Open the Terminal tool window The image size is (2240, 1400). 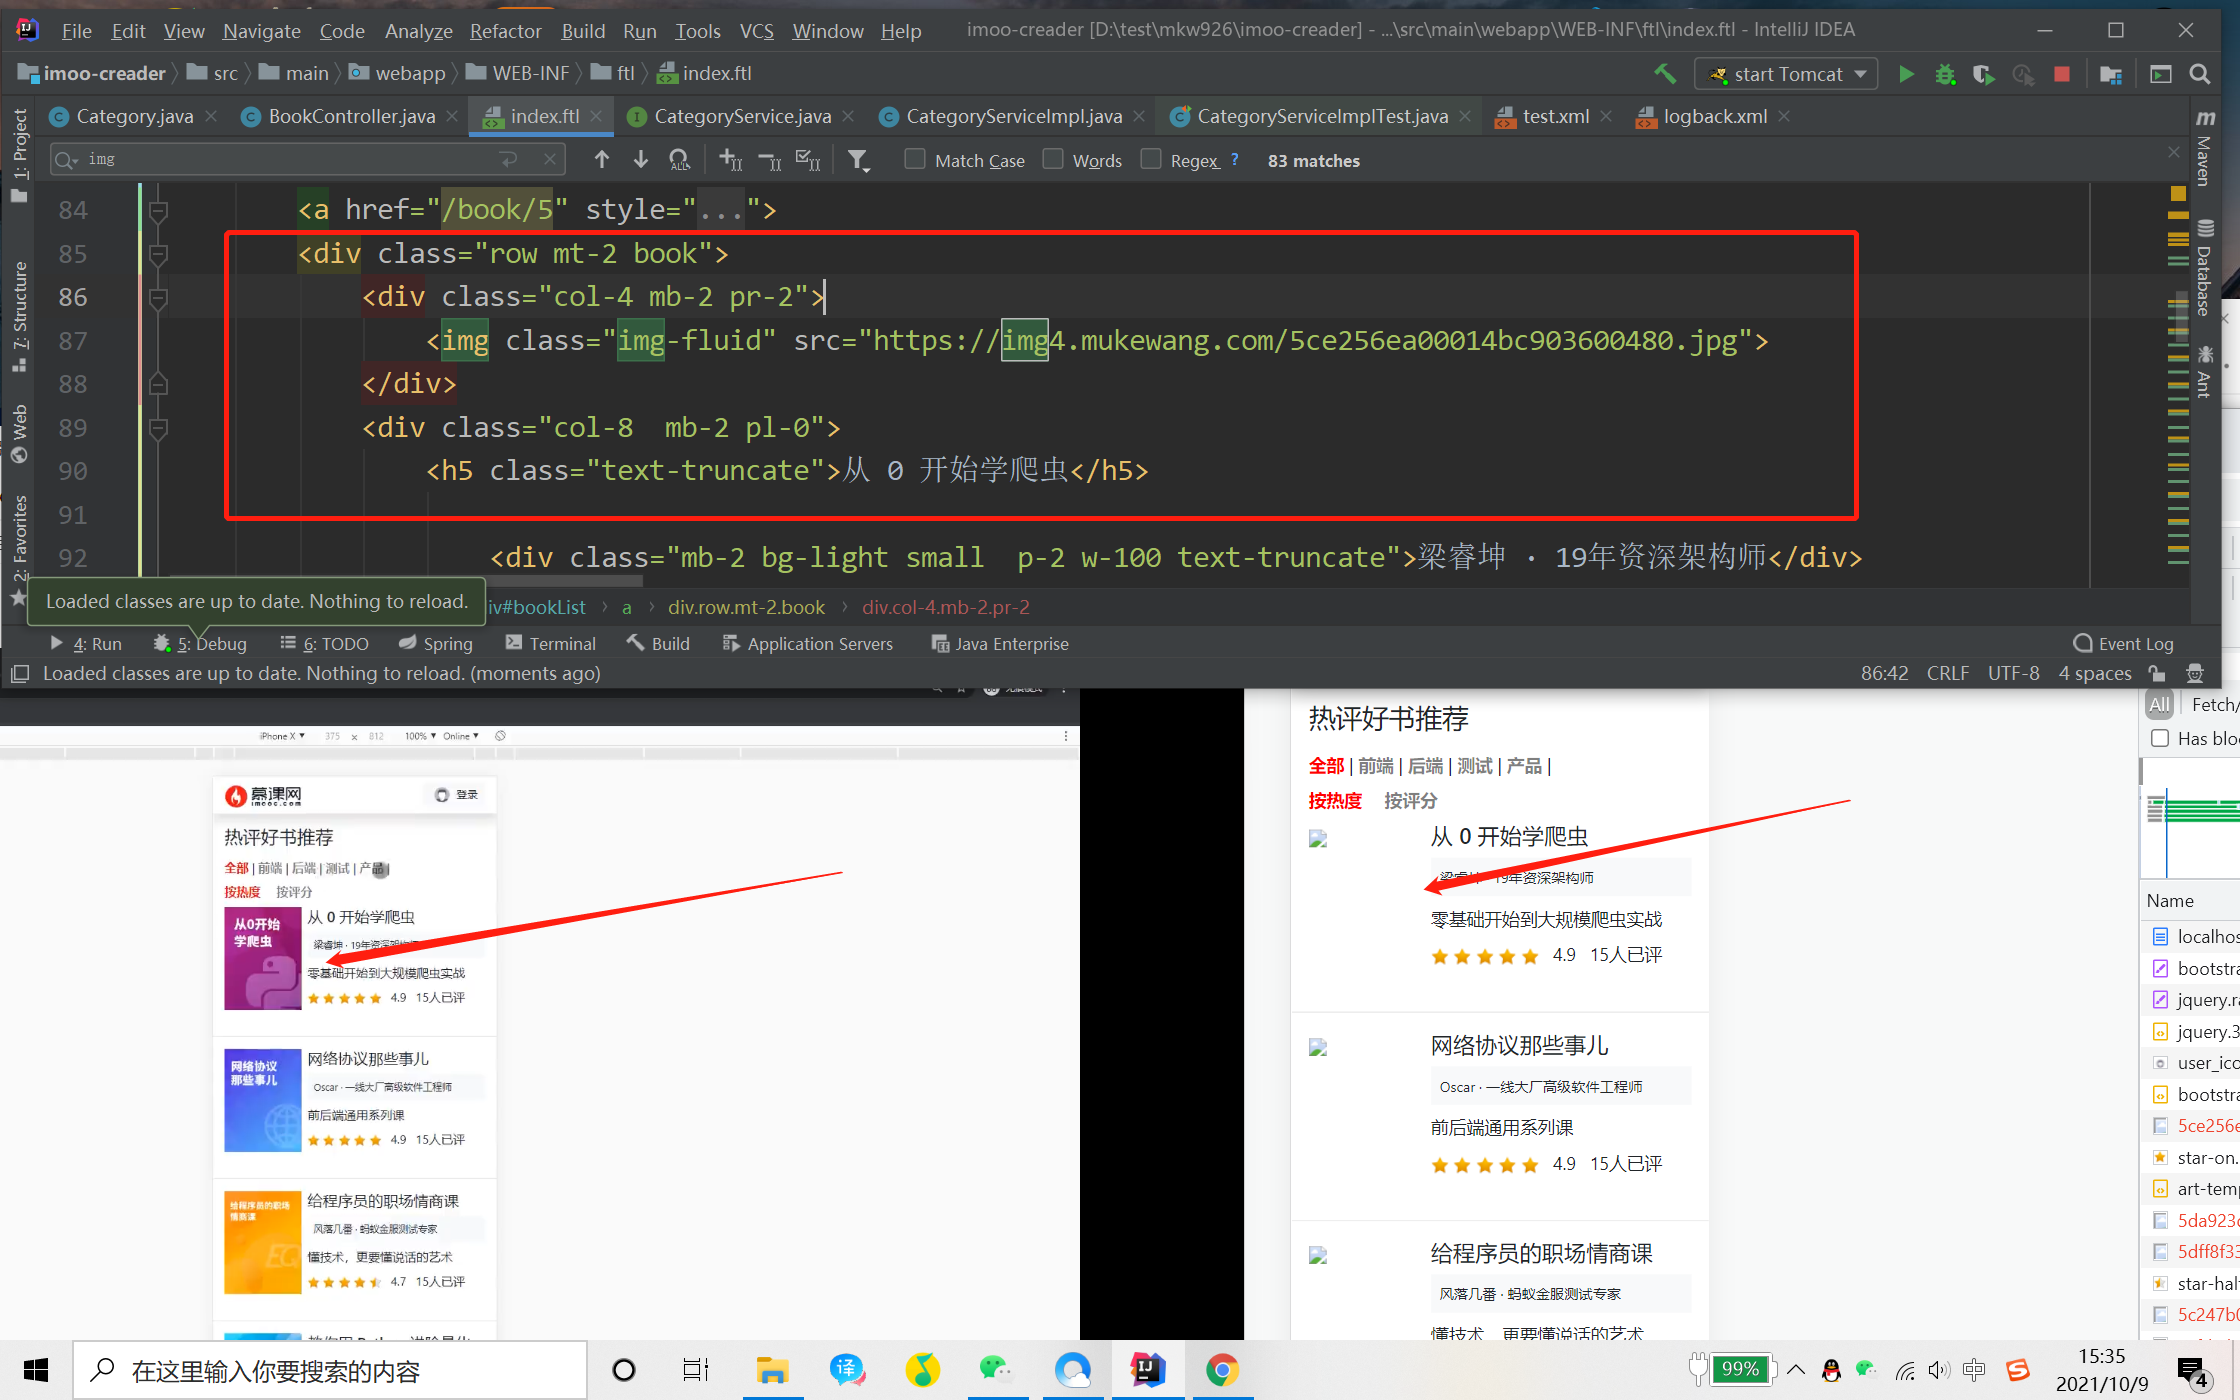pyautogui.click(x=551, y=644)
